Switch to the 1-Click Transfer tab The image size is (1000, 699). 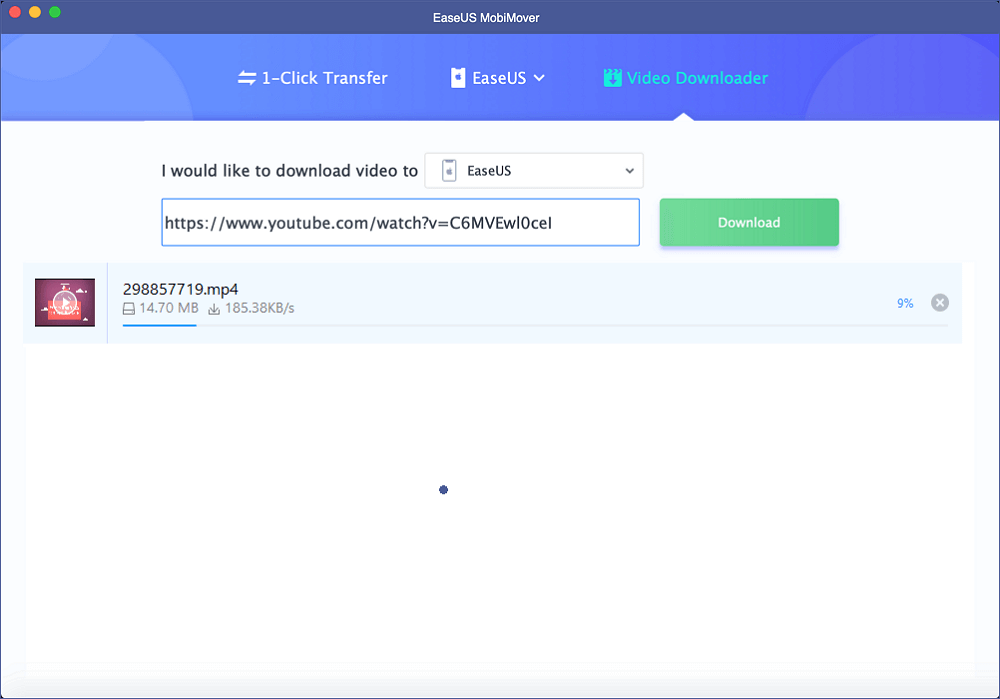pyautogui.click(x=324, y=78)
